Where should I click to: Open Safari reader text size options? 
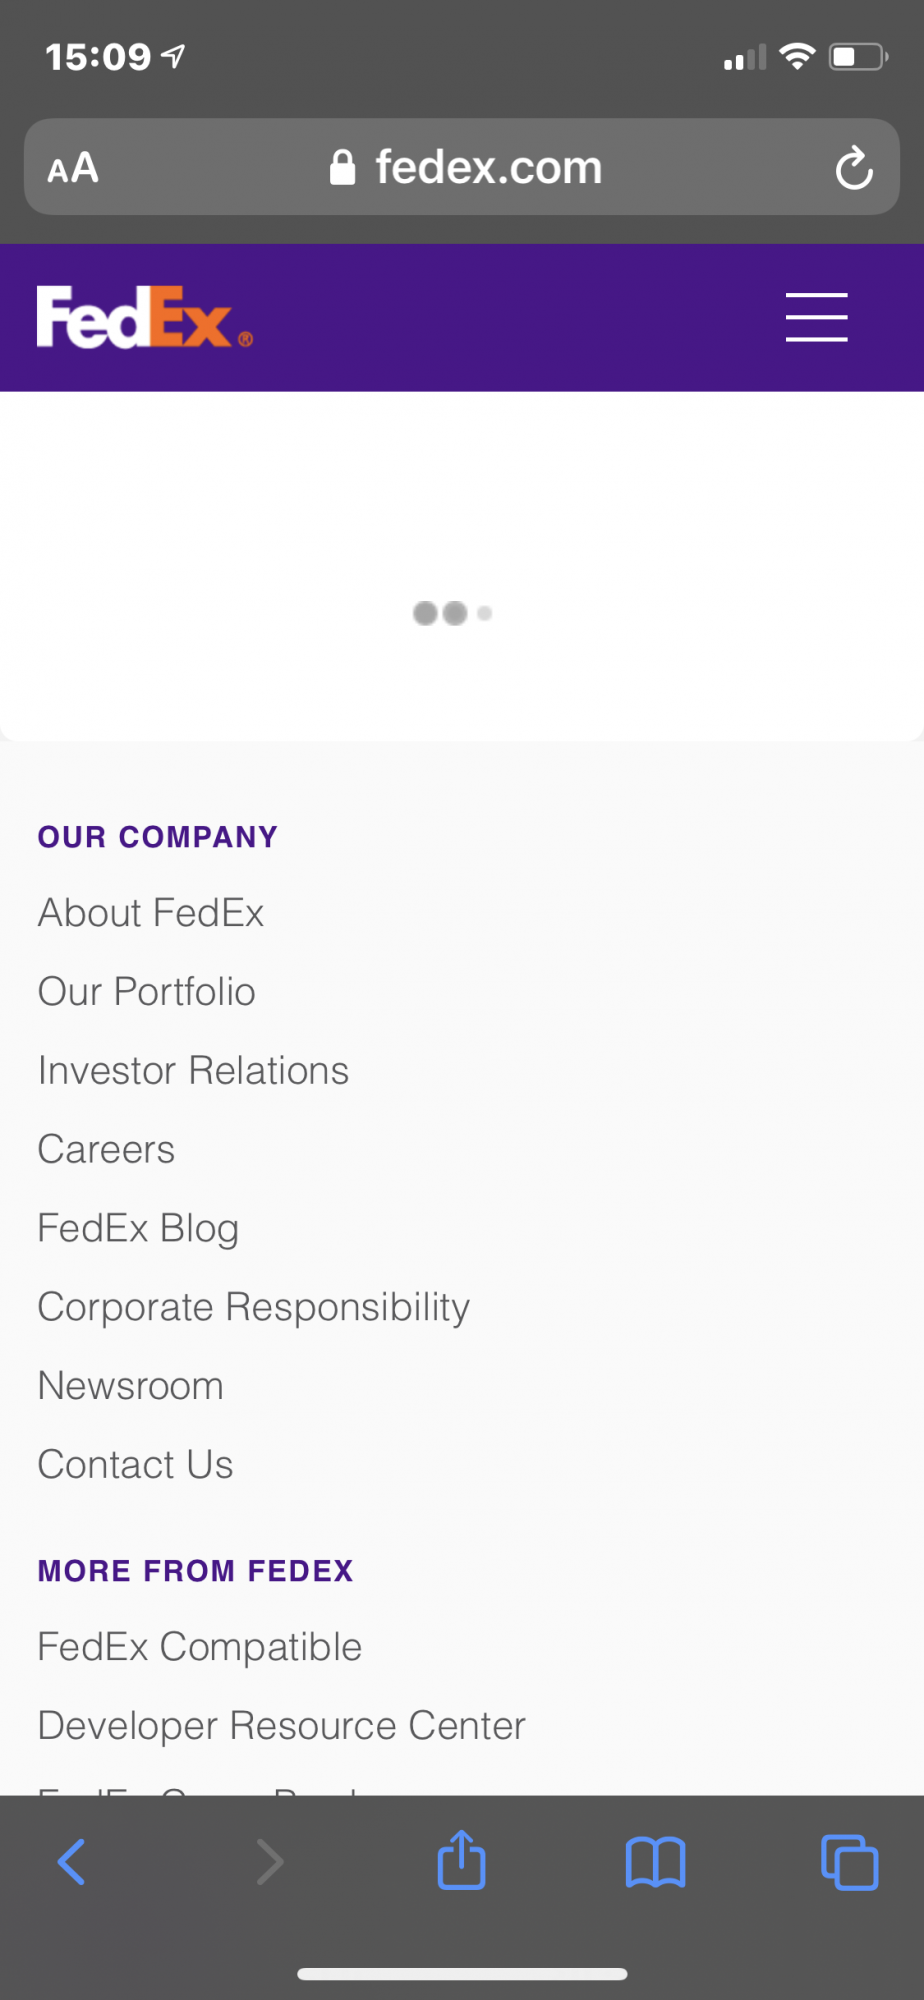pos(73,168)
